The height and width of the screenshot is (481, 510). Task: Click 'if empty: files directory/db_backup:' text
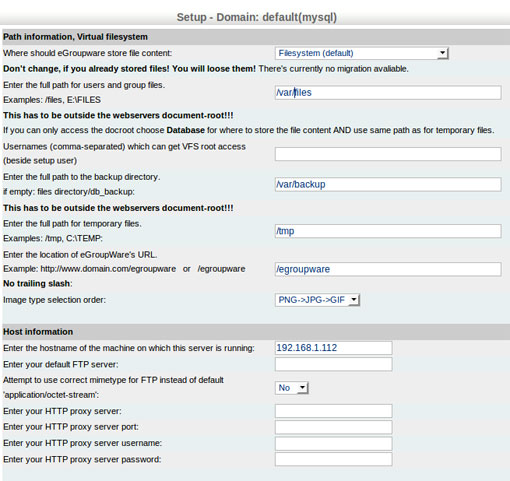pyautogui.click(x=69, y=192)
